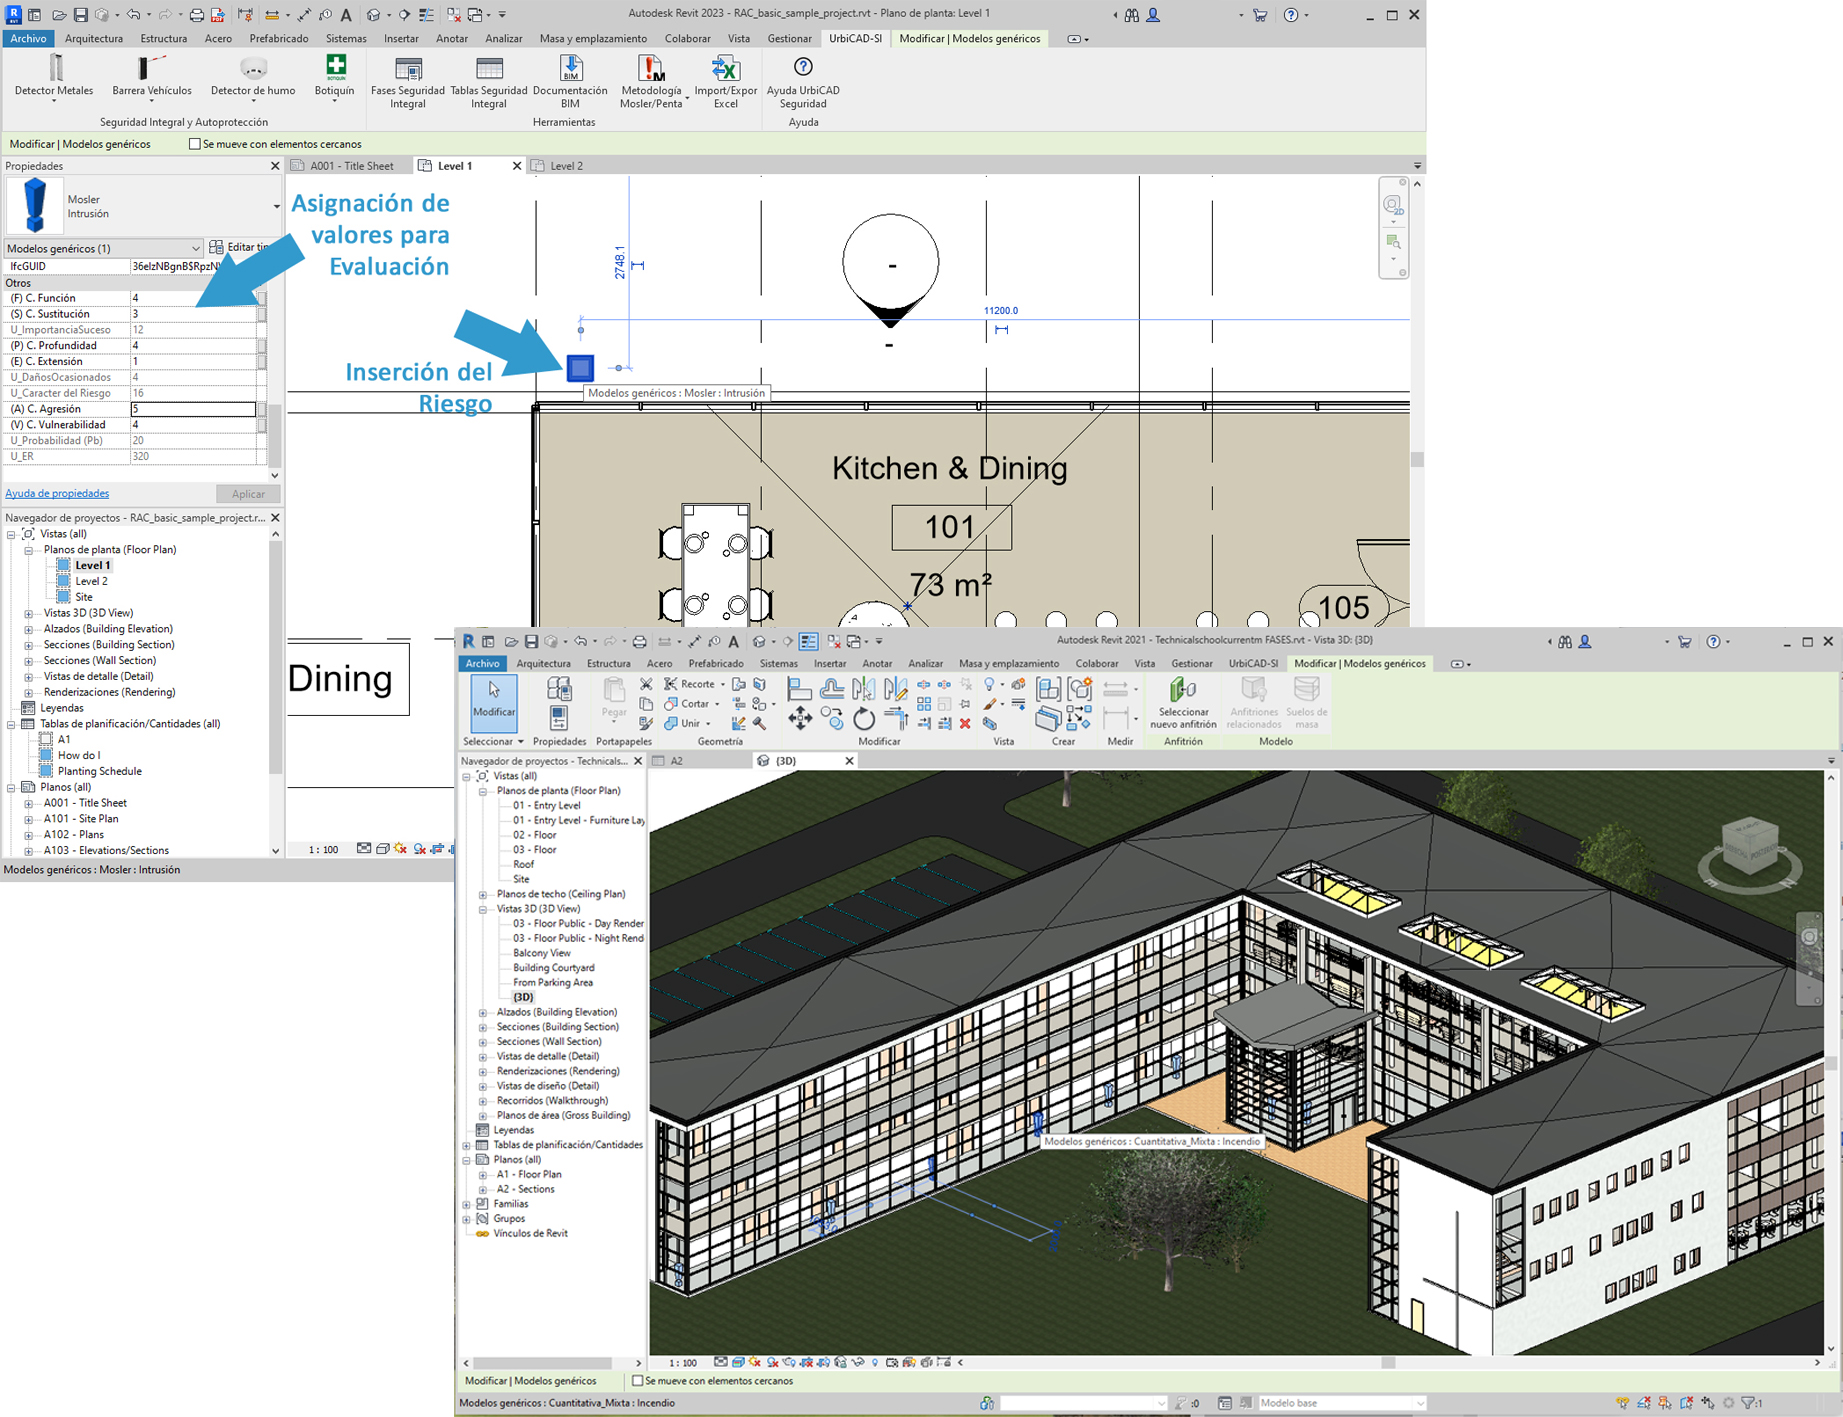
Task: Insert a Botiquín first aid element
Action: coord(335,68)
